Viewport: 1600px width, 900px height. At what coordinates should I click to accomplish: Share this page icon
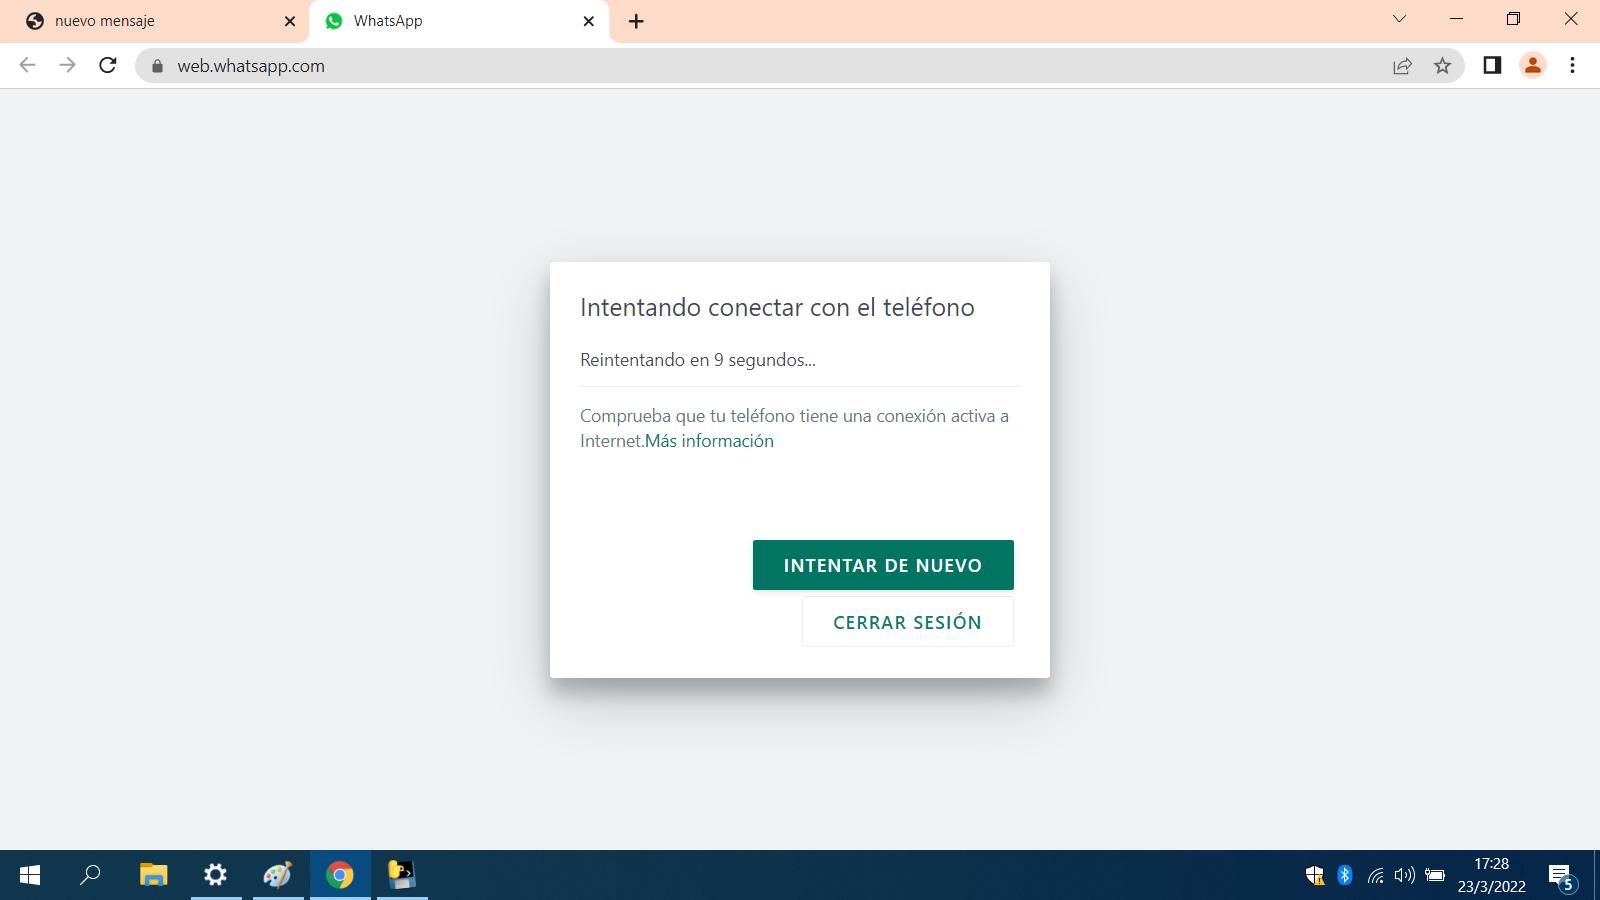1402,66
